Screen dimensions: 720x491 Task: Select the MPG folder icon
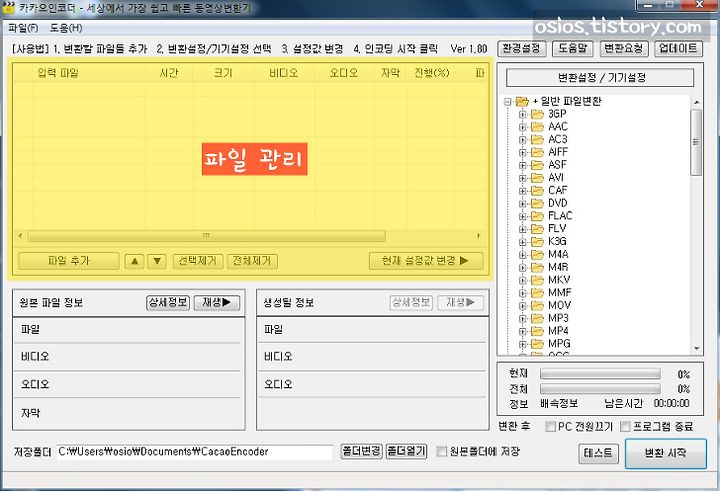[x=537, y=344]
